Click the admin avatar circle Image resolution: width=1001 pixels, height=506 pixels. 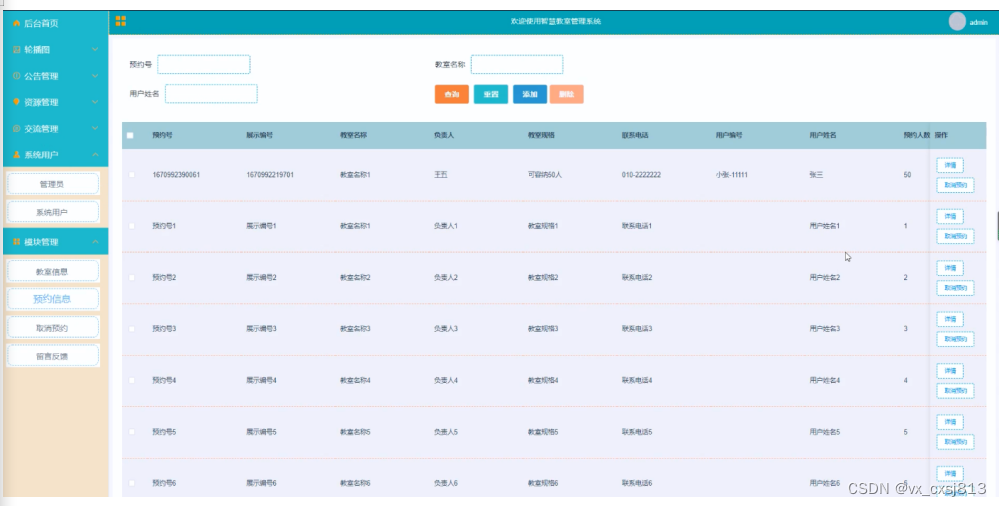[x=957, y=22]
